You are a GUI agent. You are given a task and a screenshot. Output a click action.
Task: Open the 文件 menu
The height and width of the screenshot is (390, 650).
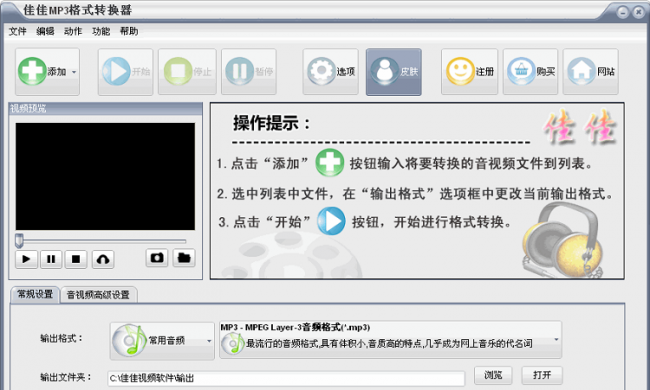click(17, 31)
